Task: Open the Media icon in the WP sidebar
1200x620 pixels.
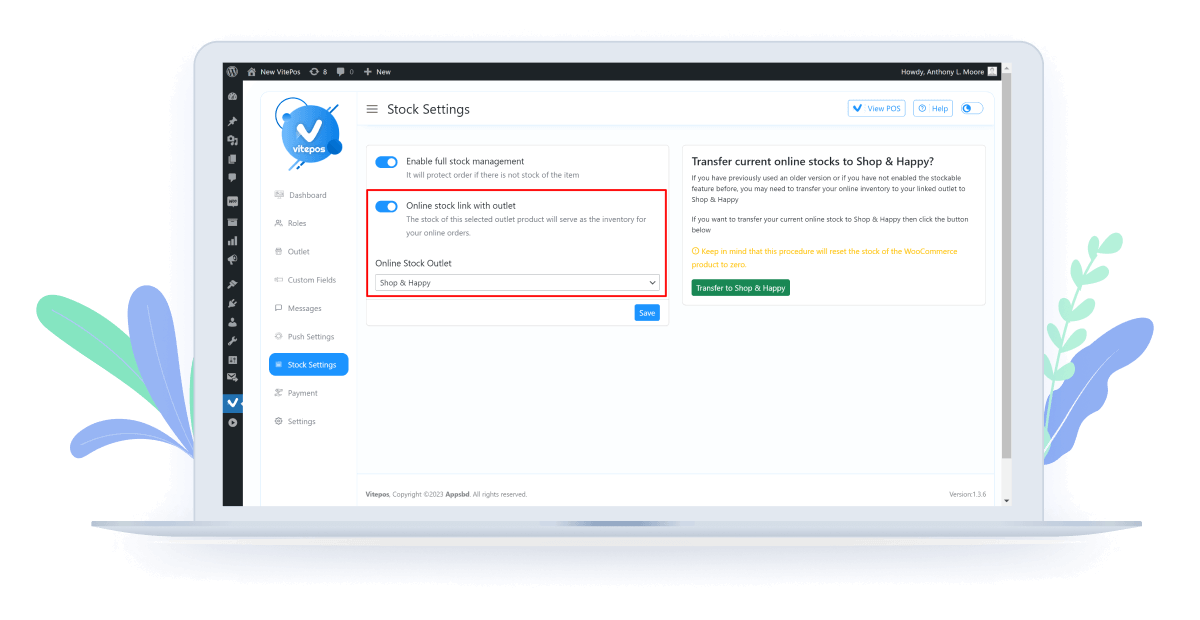Action: (x=232, y=140)
